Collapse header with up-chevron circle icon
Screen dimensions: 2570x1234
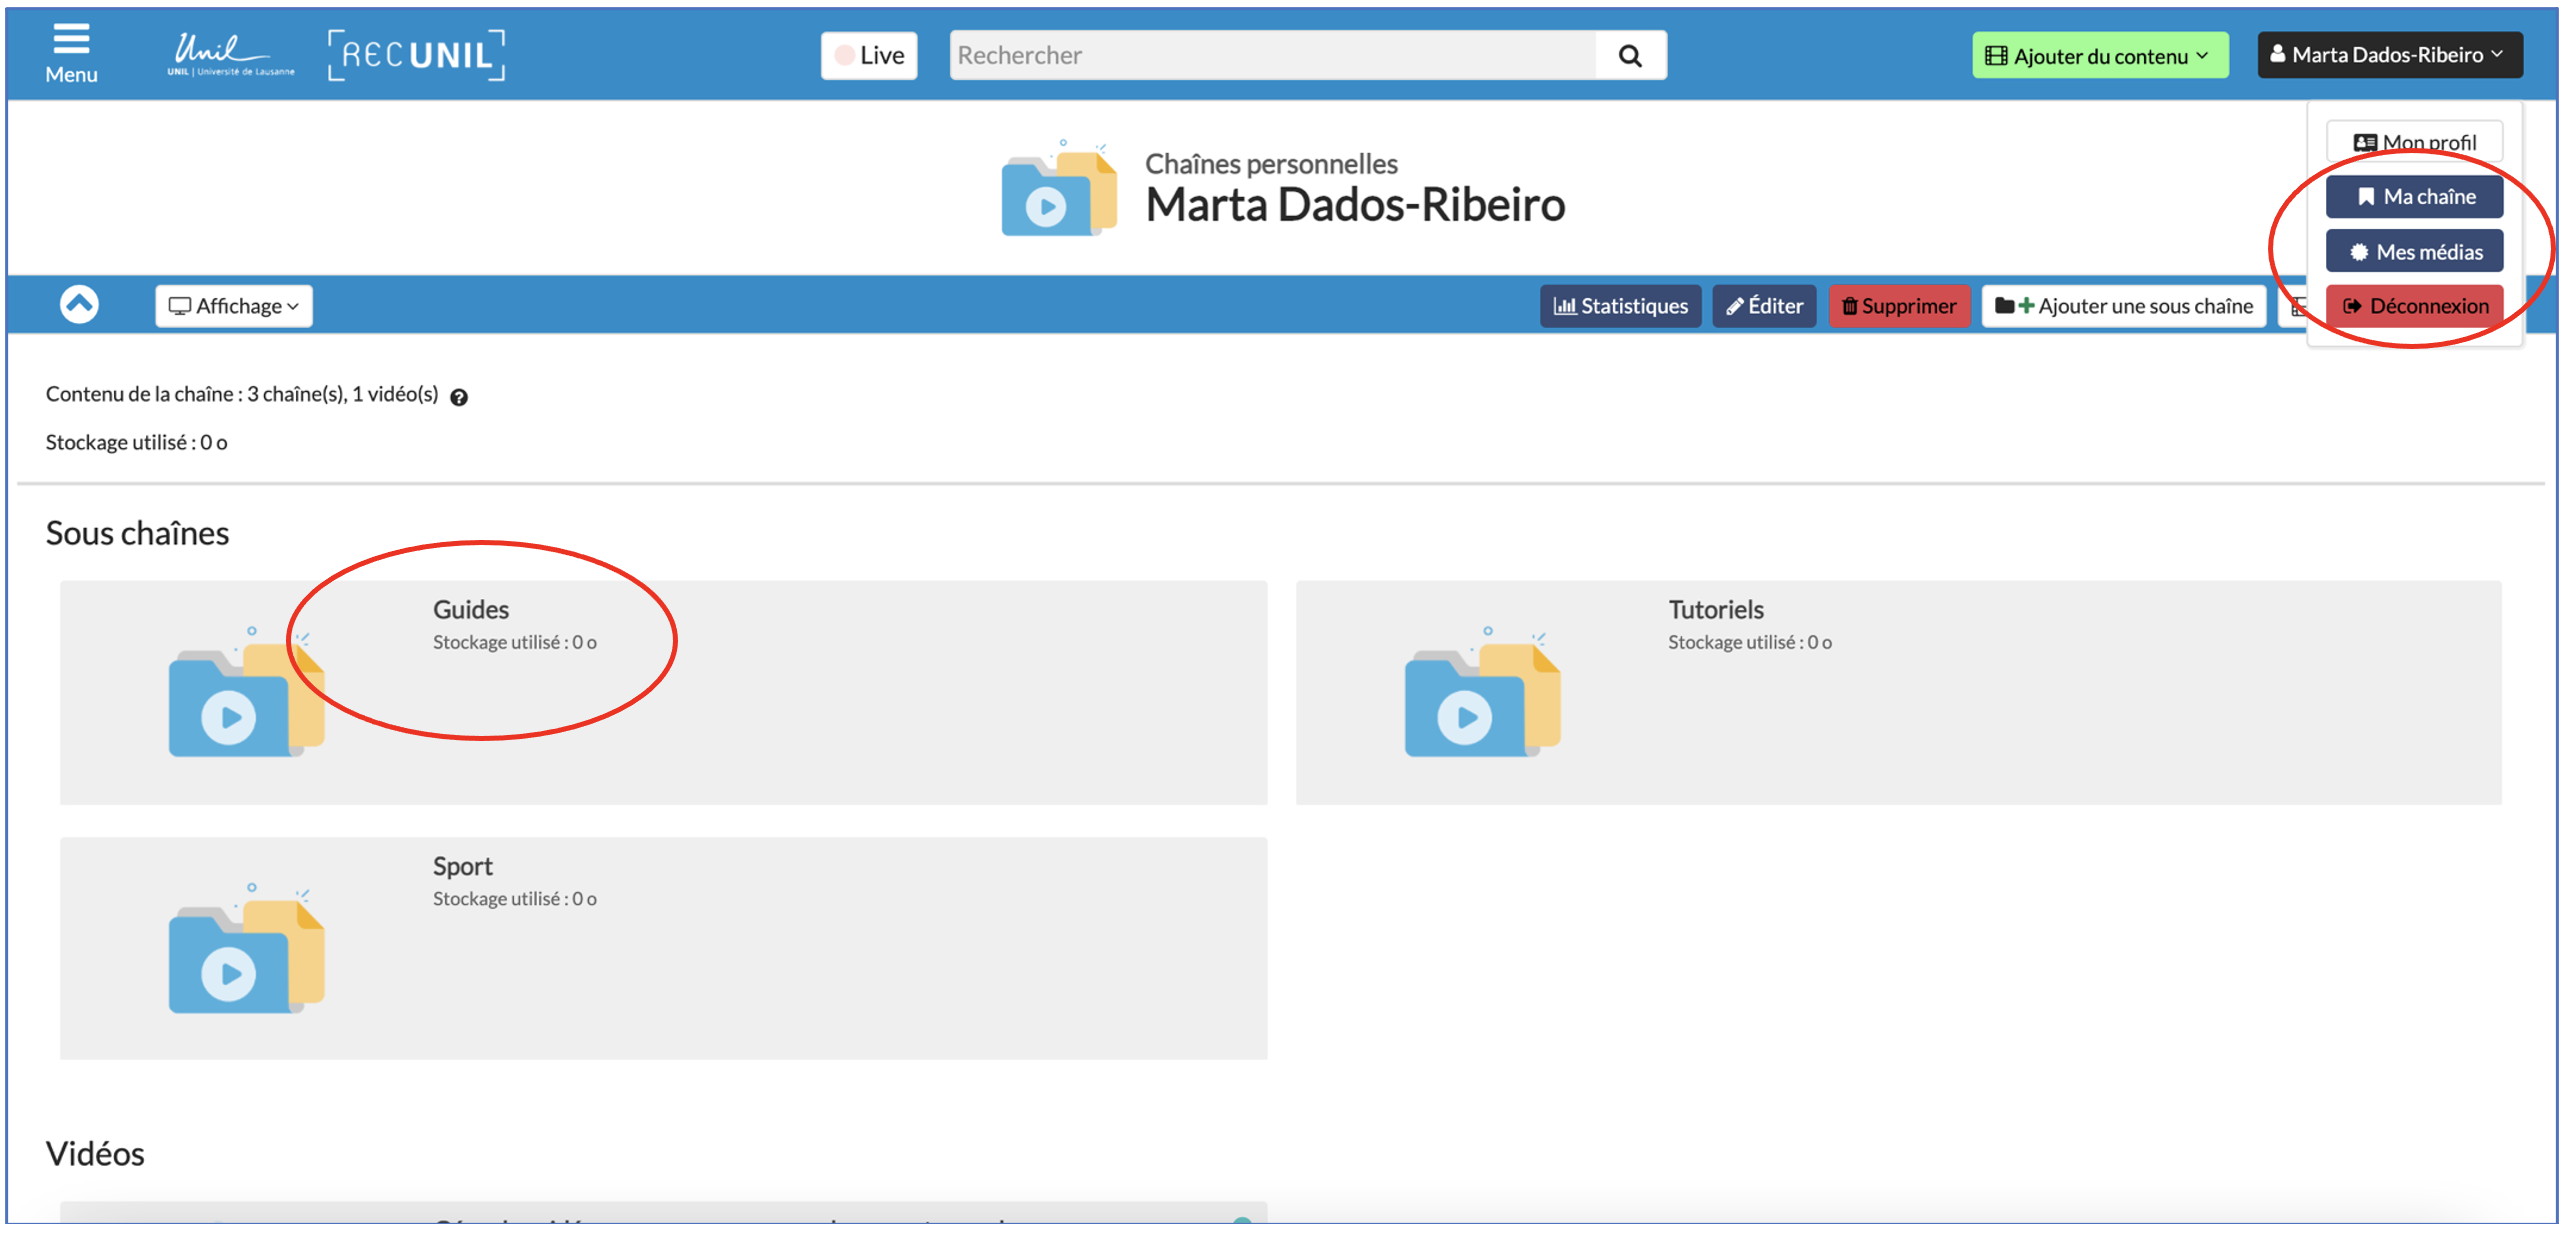pyautogui.click(x=79, y=304)
